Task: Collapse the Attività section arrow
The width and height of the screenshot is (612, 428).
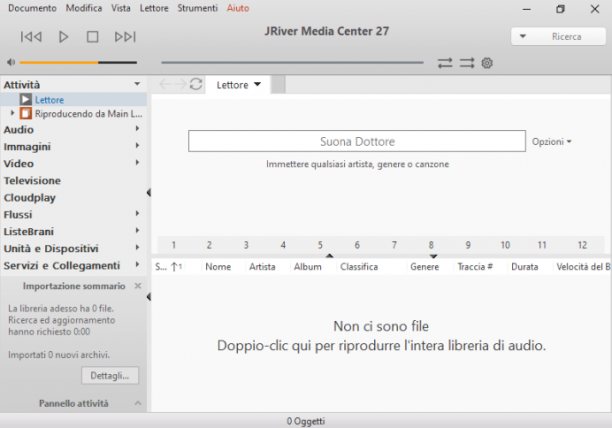Action: pos(137,84)
